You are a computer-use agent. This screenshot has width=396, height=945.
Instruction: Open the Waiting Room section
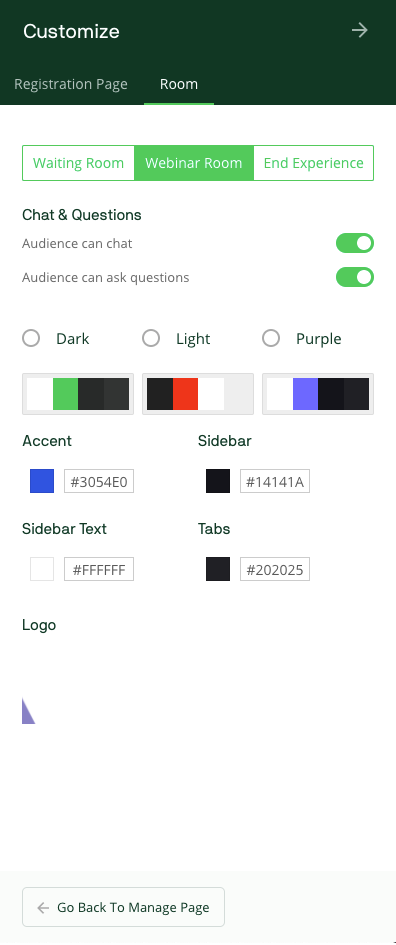point(78,163)
